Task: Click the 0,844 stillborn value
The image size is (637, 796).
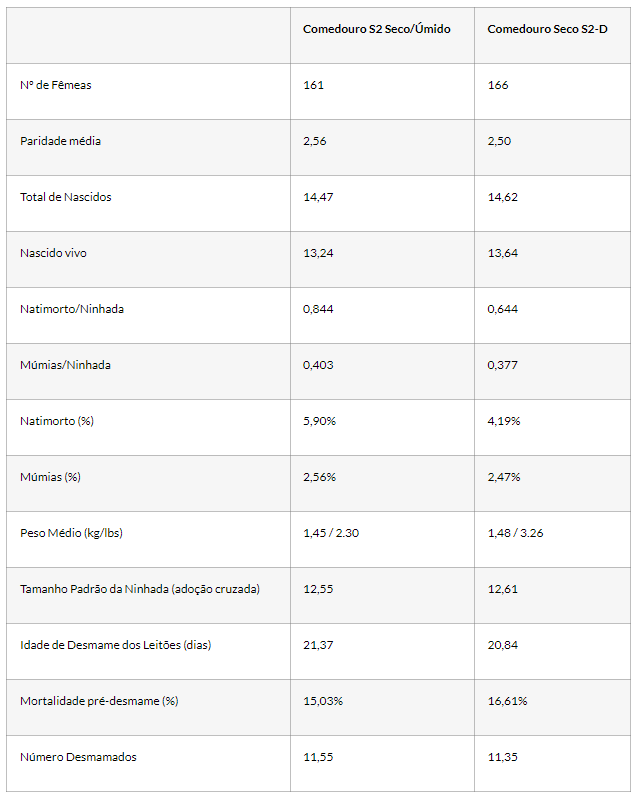Action: pos(318,309)
